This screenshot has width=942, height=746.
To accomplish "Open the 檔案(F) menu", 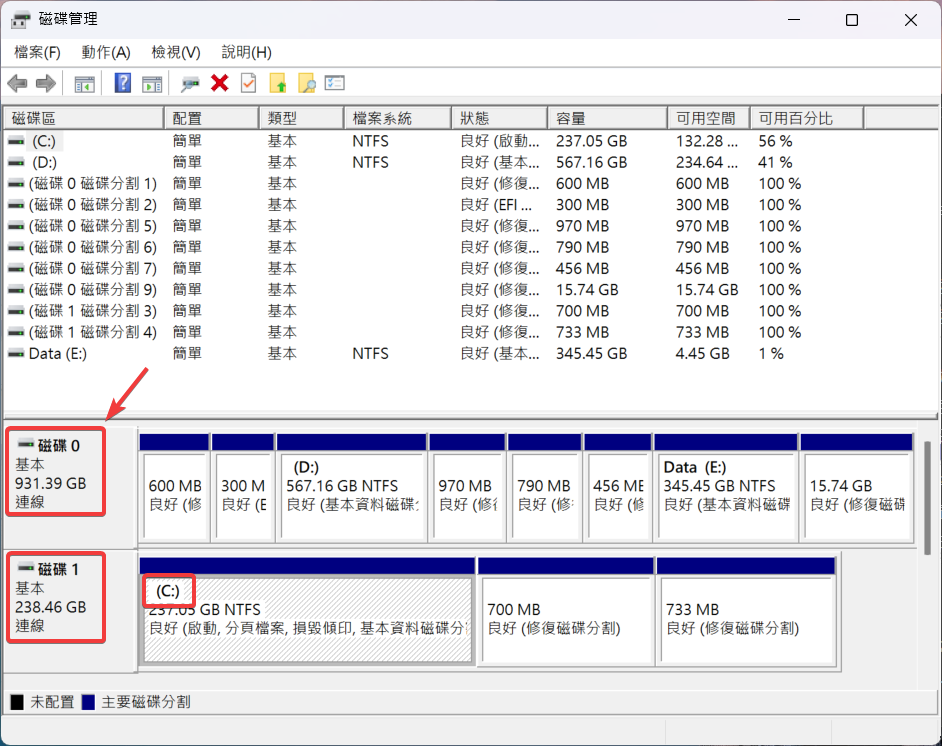I will [x=37, y=52].
